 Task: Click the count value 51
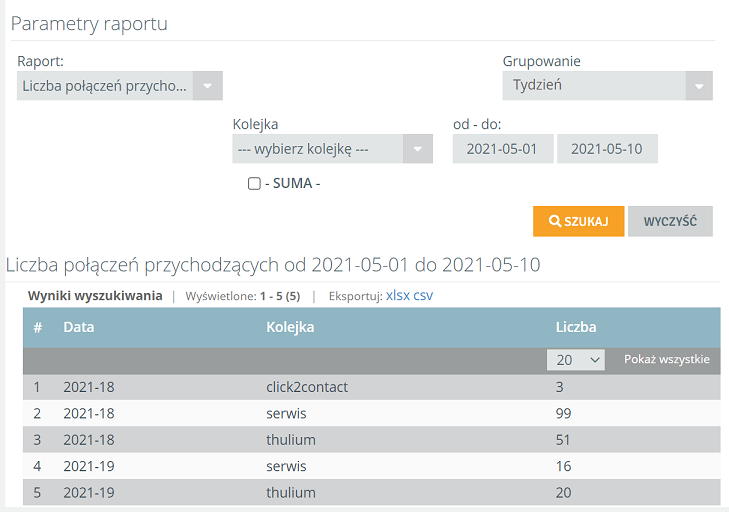pyautogui.click(x=563, y=440)
